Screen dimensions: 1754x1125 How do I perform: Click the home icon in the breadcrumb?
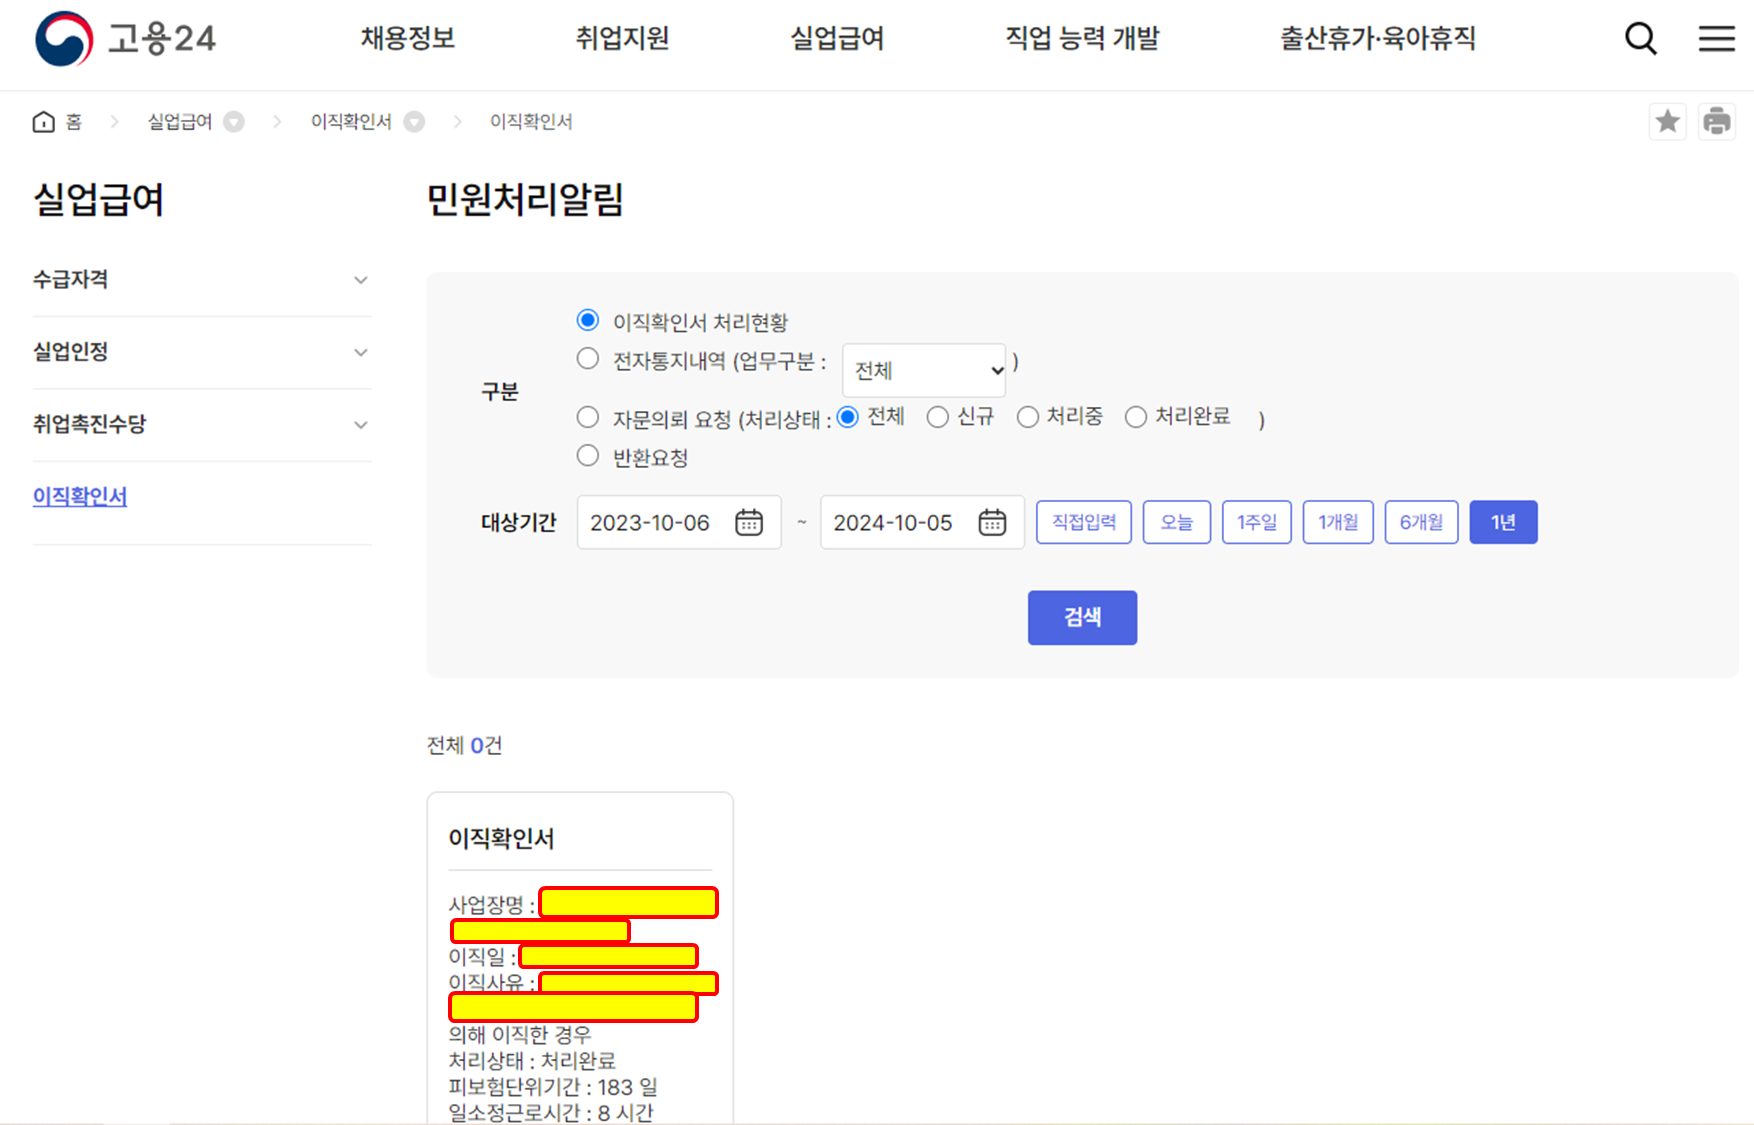[x=43, y=121]
